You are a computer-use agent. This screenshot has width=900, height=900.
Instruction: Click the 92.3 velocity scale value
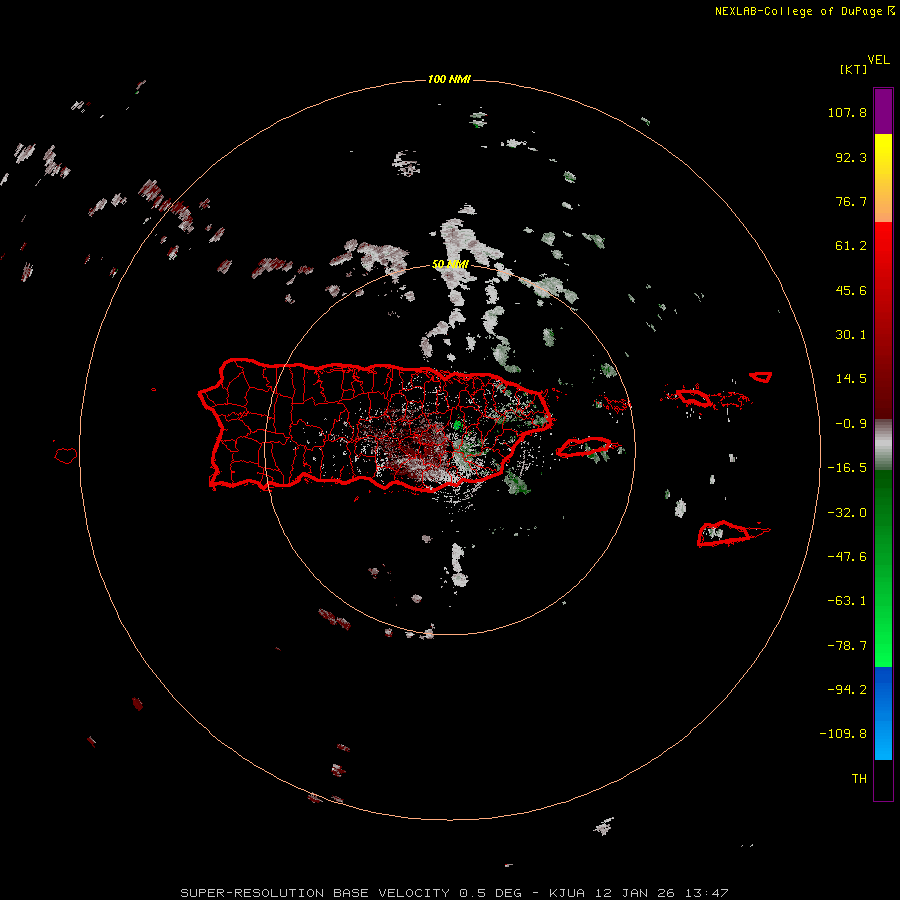851,157
